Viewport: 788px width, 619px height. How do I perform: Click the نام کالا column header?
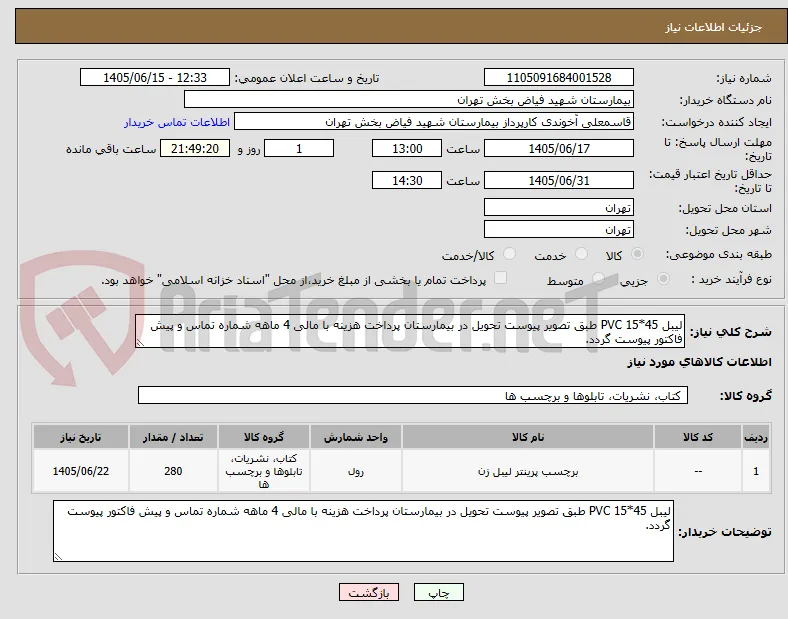[528, 437]
